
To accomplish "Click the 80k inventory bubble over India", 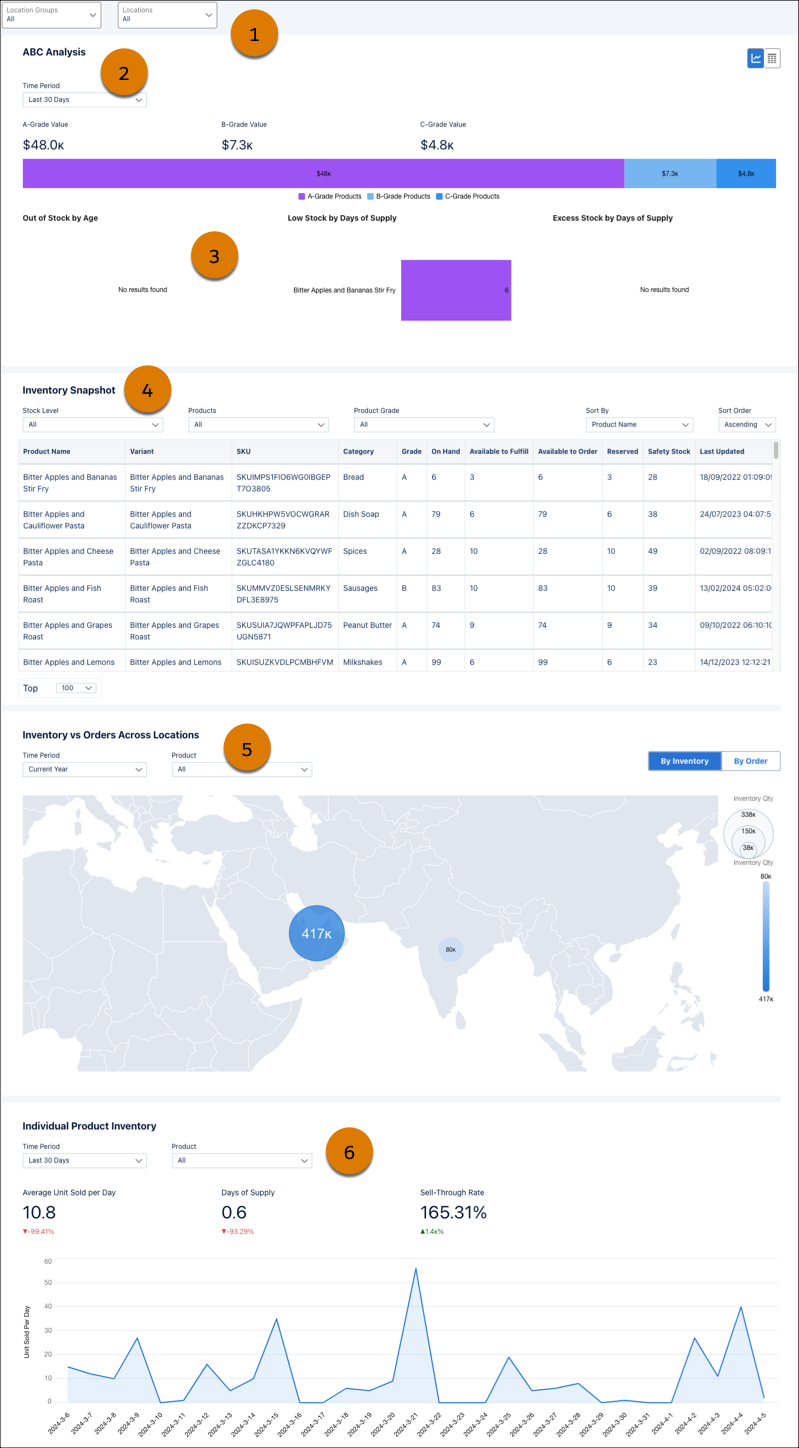I will (451, 949).
